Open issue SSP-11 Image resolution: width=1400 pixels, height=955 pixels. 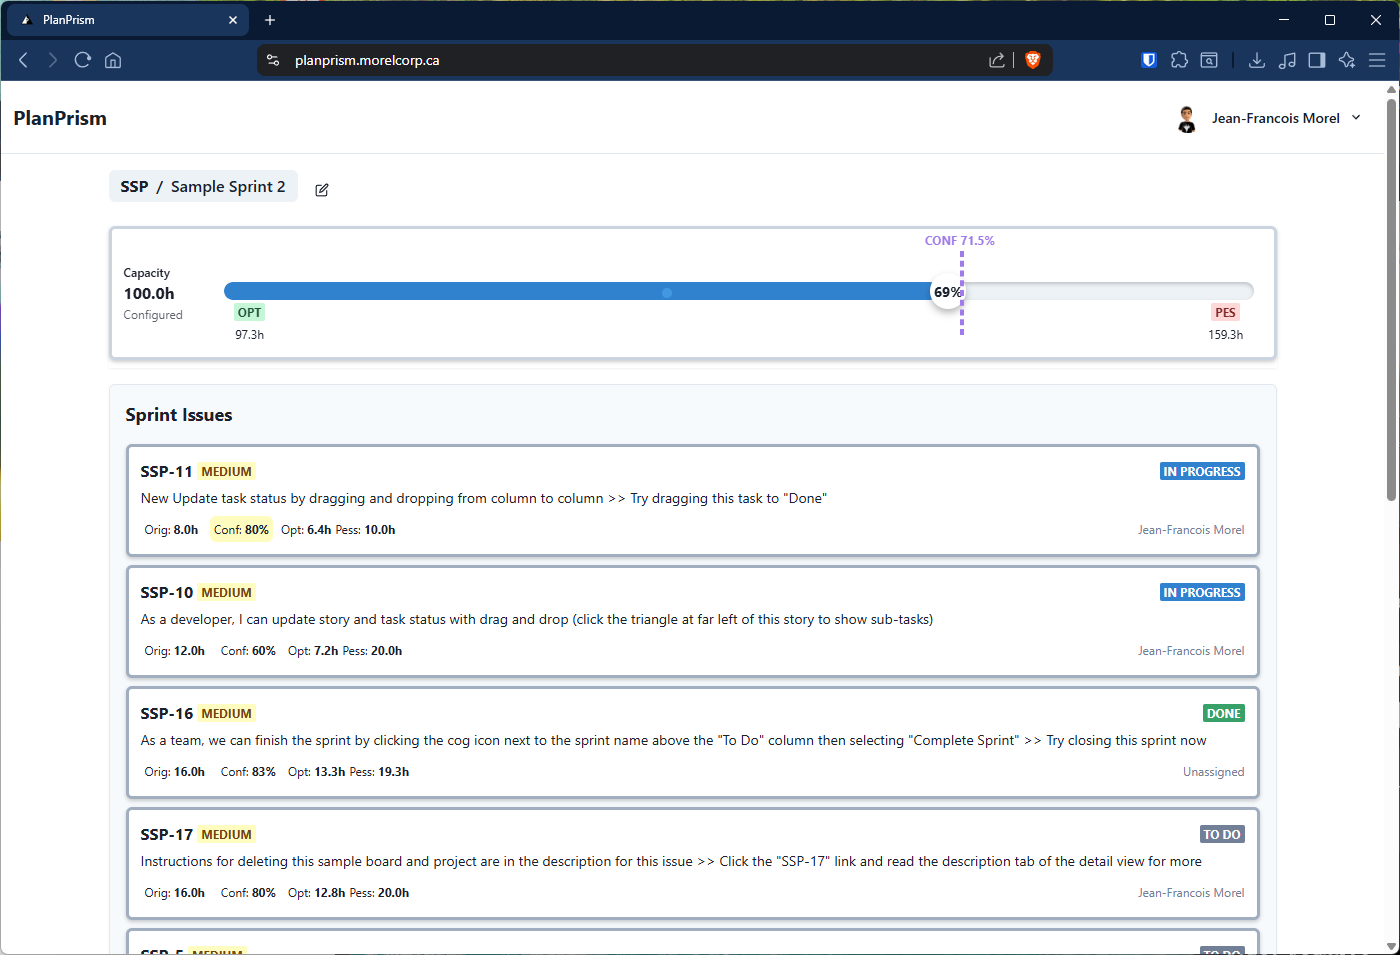coord(166,472)
